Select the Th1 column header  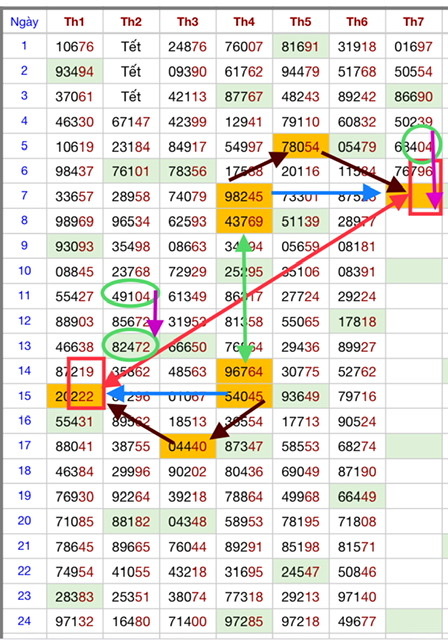point(74,22)
